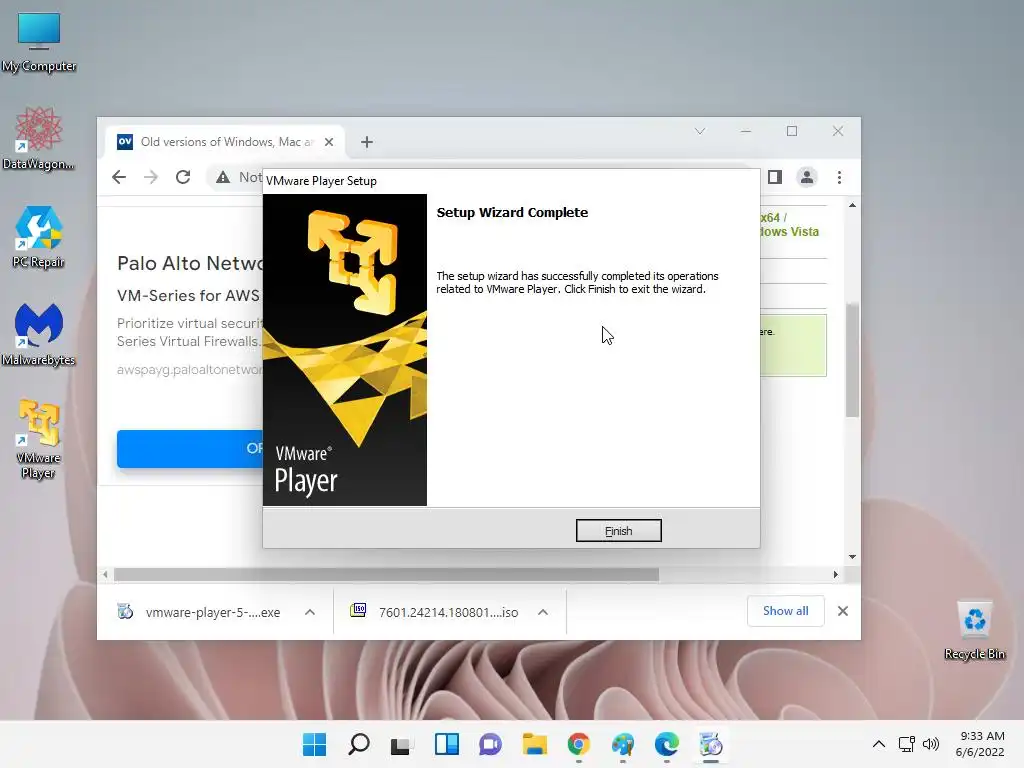This screenshot has height=768, width=1024.
Task: Open the network tray icon
Action: [906, 744]
